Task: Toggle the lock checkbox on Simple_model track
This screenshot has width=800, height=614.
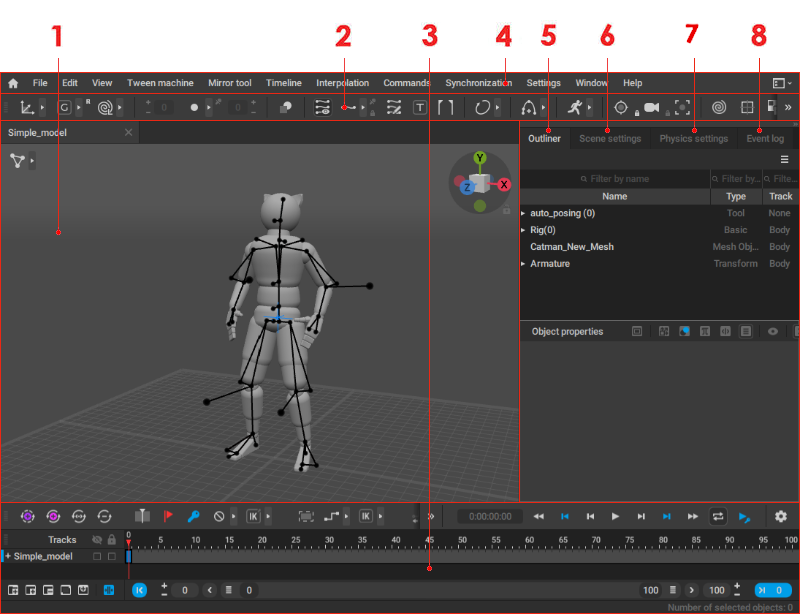Action: (113, 556)
